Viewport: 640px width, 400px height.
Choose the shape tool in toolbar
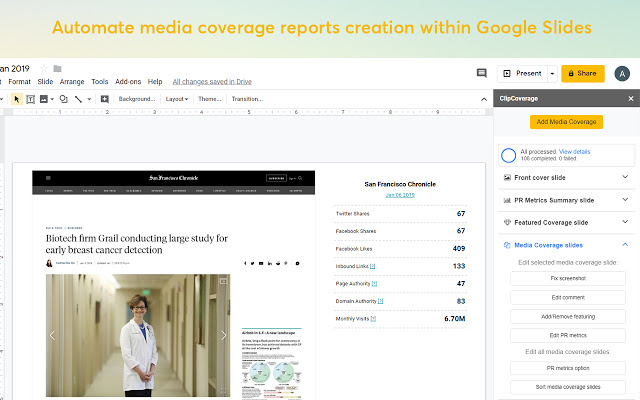pos(63,99)
